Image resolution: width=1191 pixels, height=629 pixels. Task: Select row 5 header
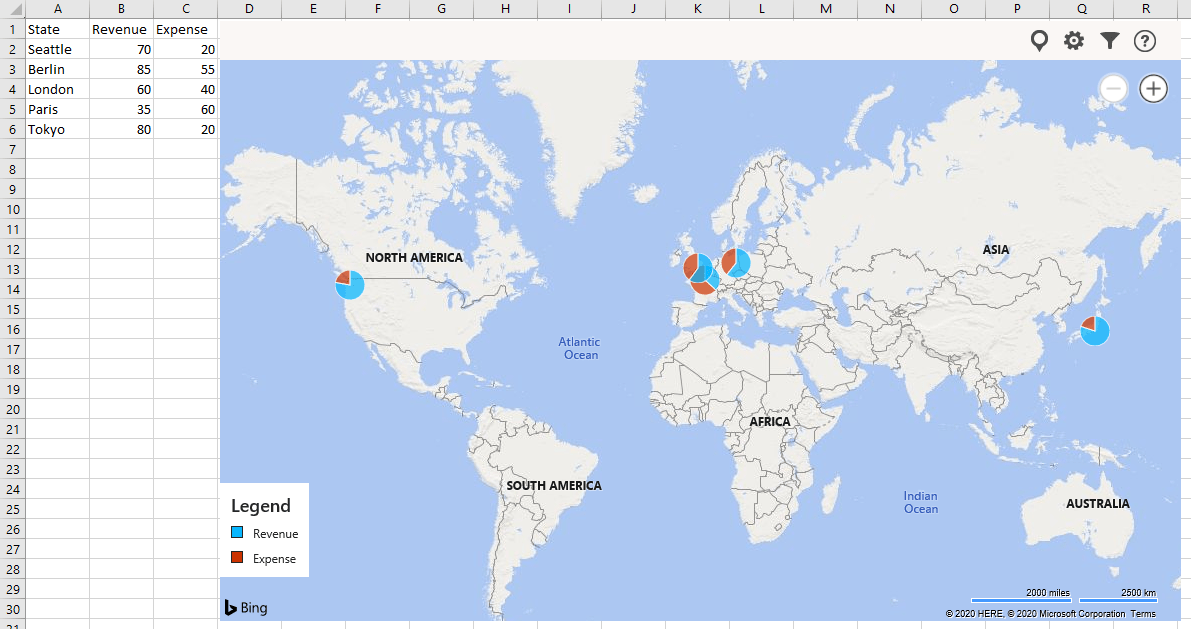pyautogui.click(x=12, y=109)
